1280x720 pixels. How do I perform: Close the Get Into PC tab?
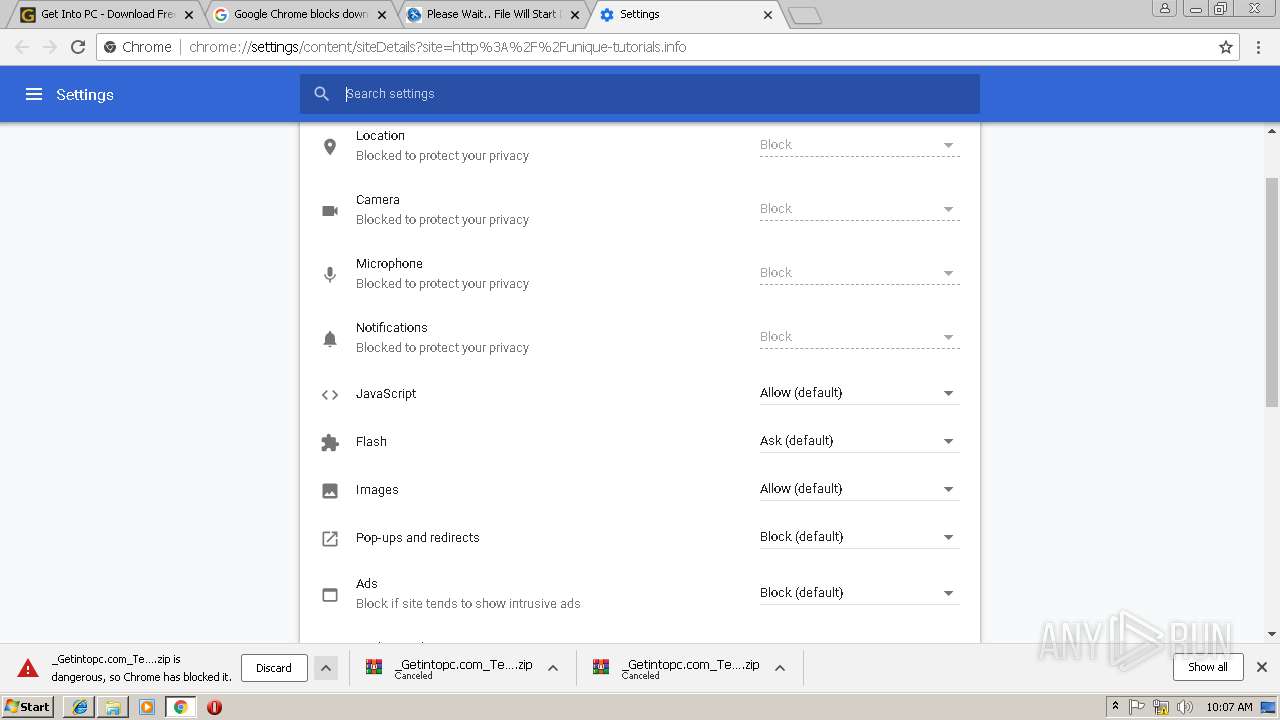tap(189, 15)
